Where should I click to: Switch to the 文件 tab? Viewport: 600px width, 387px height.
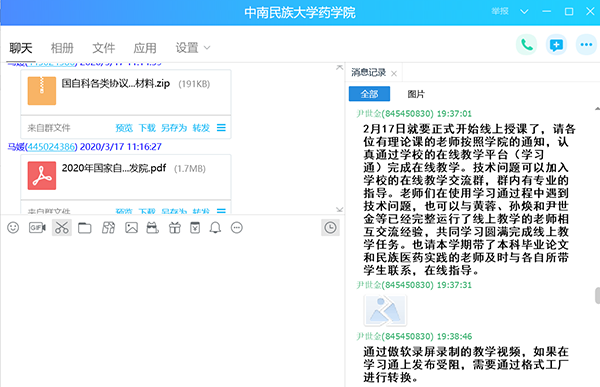click(x=103, y=48)
